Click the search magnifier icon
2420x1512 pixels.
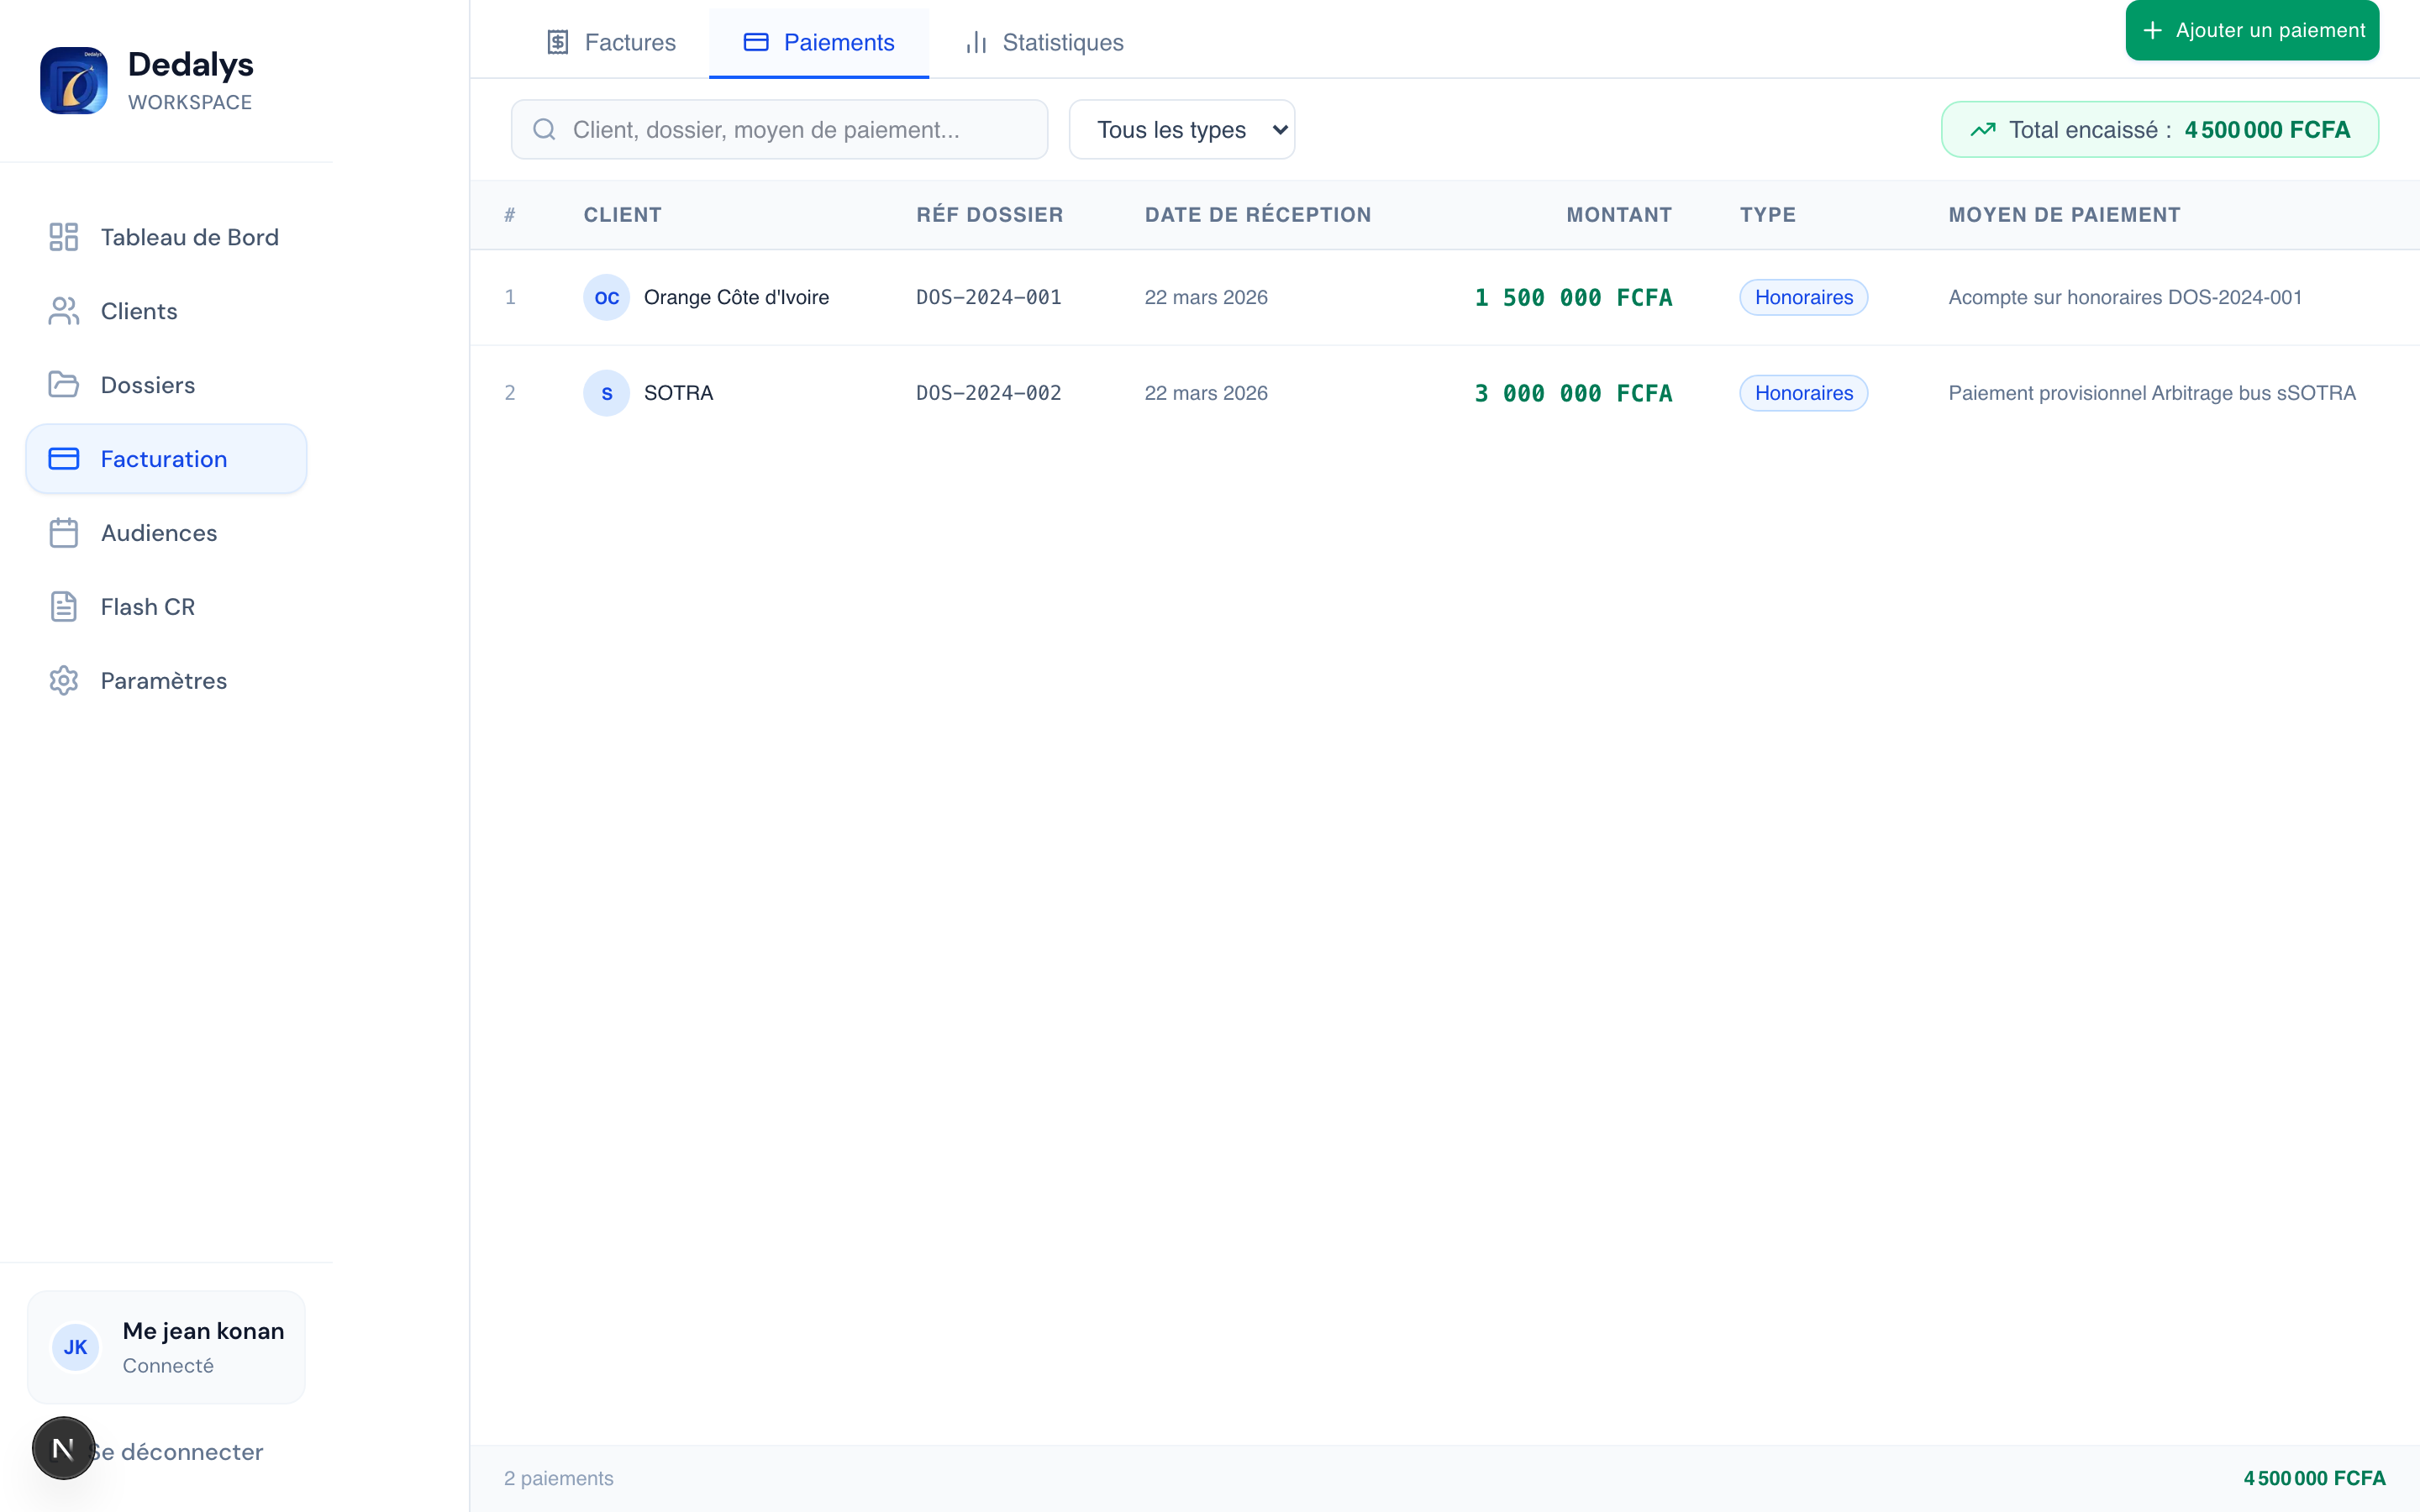click(545, 129)
